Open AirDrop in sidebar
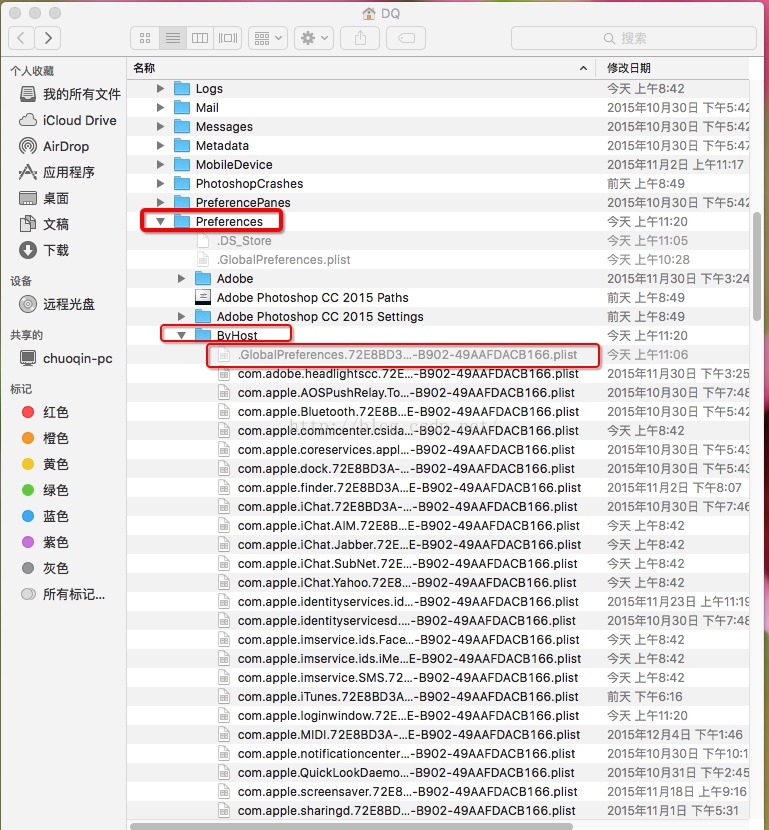The width and height of the screenshot is (769, 830). click(54, 146)
